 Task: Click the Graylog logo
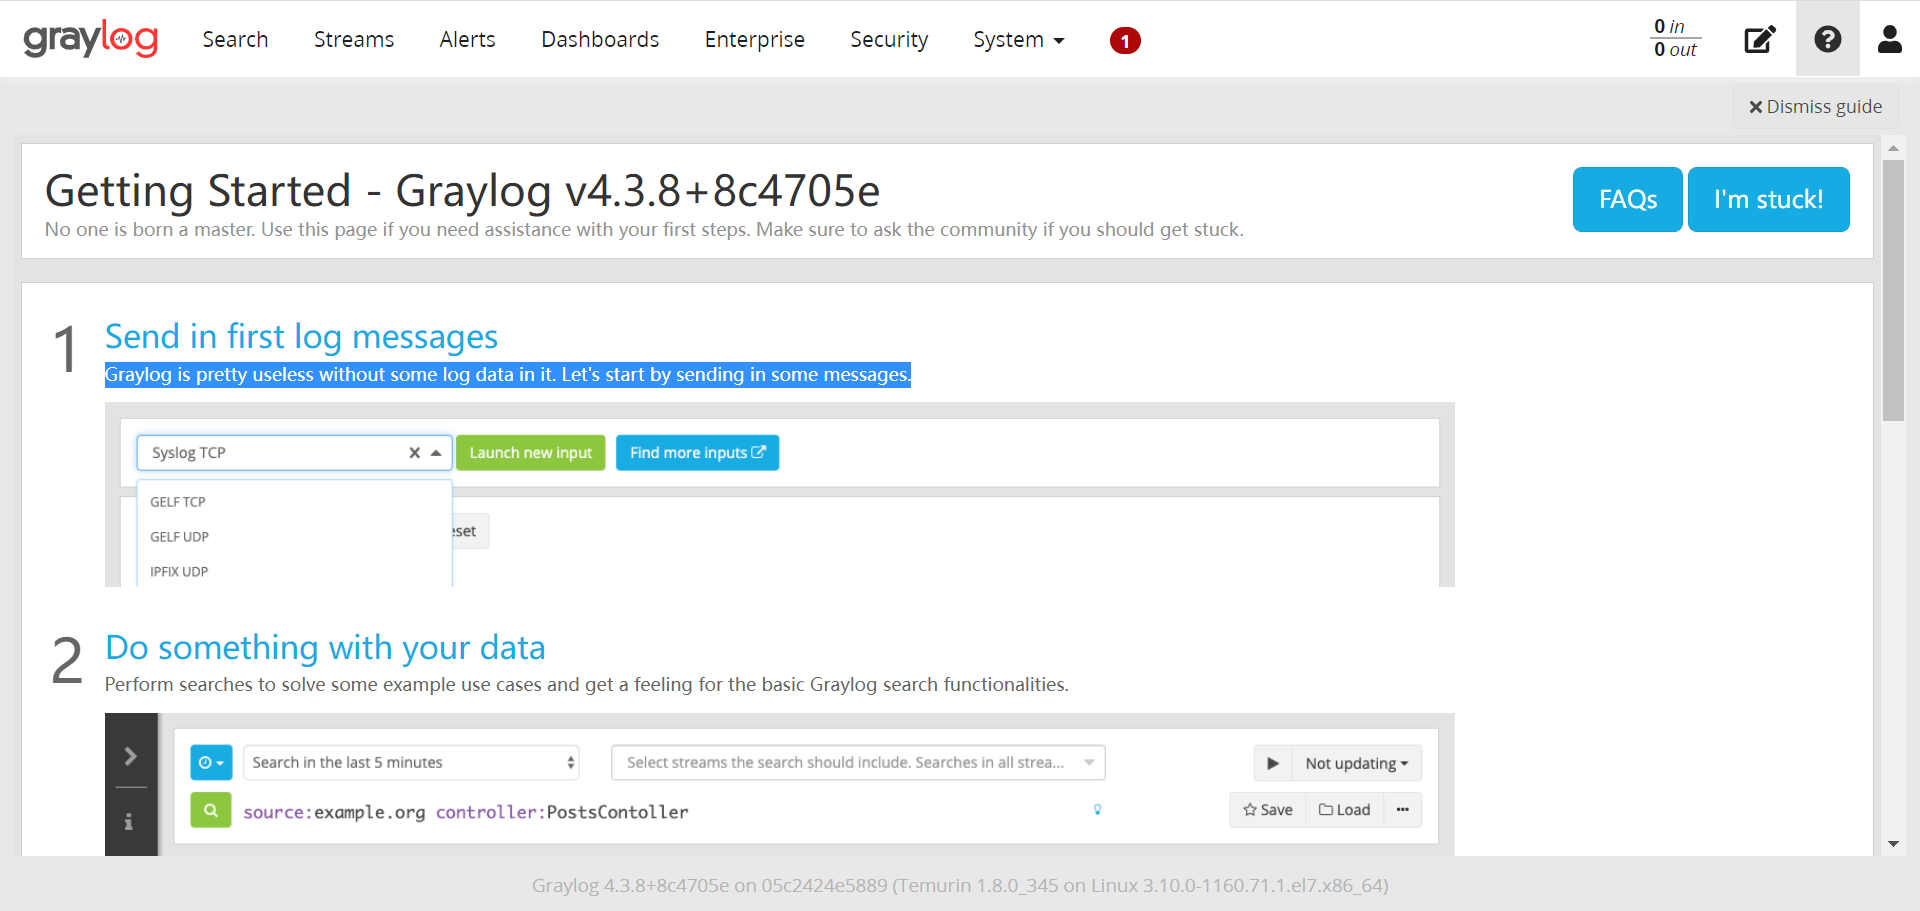tap(91, 39)
